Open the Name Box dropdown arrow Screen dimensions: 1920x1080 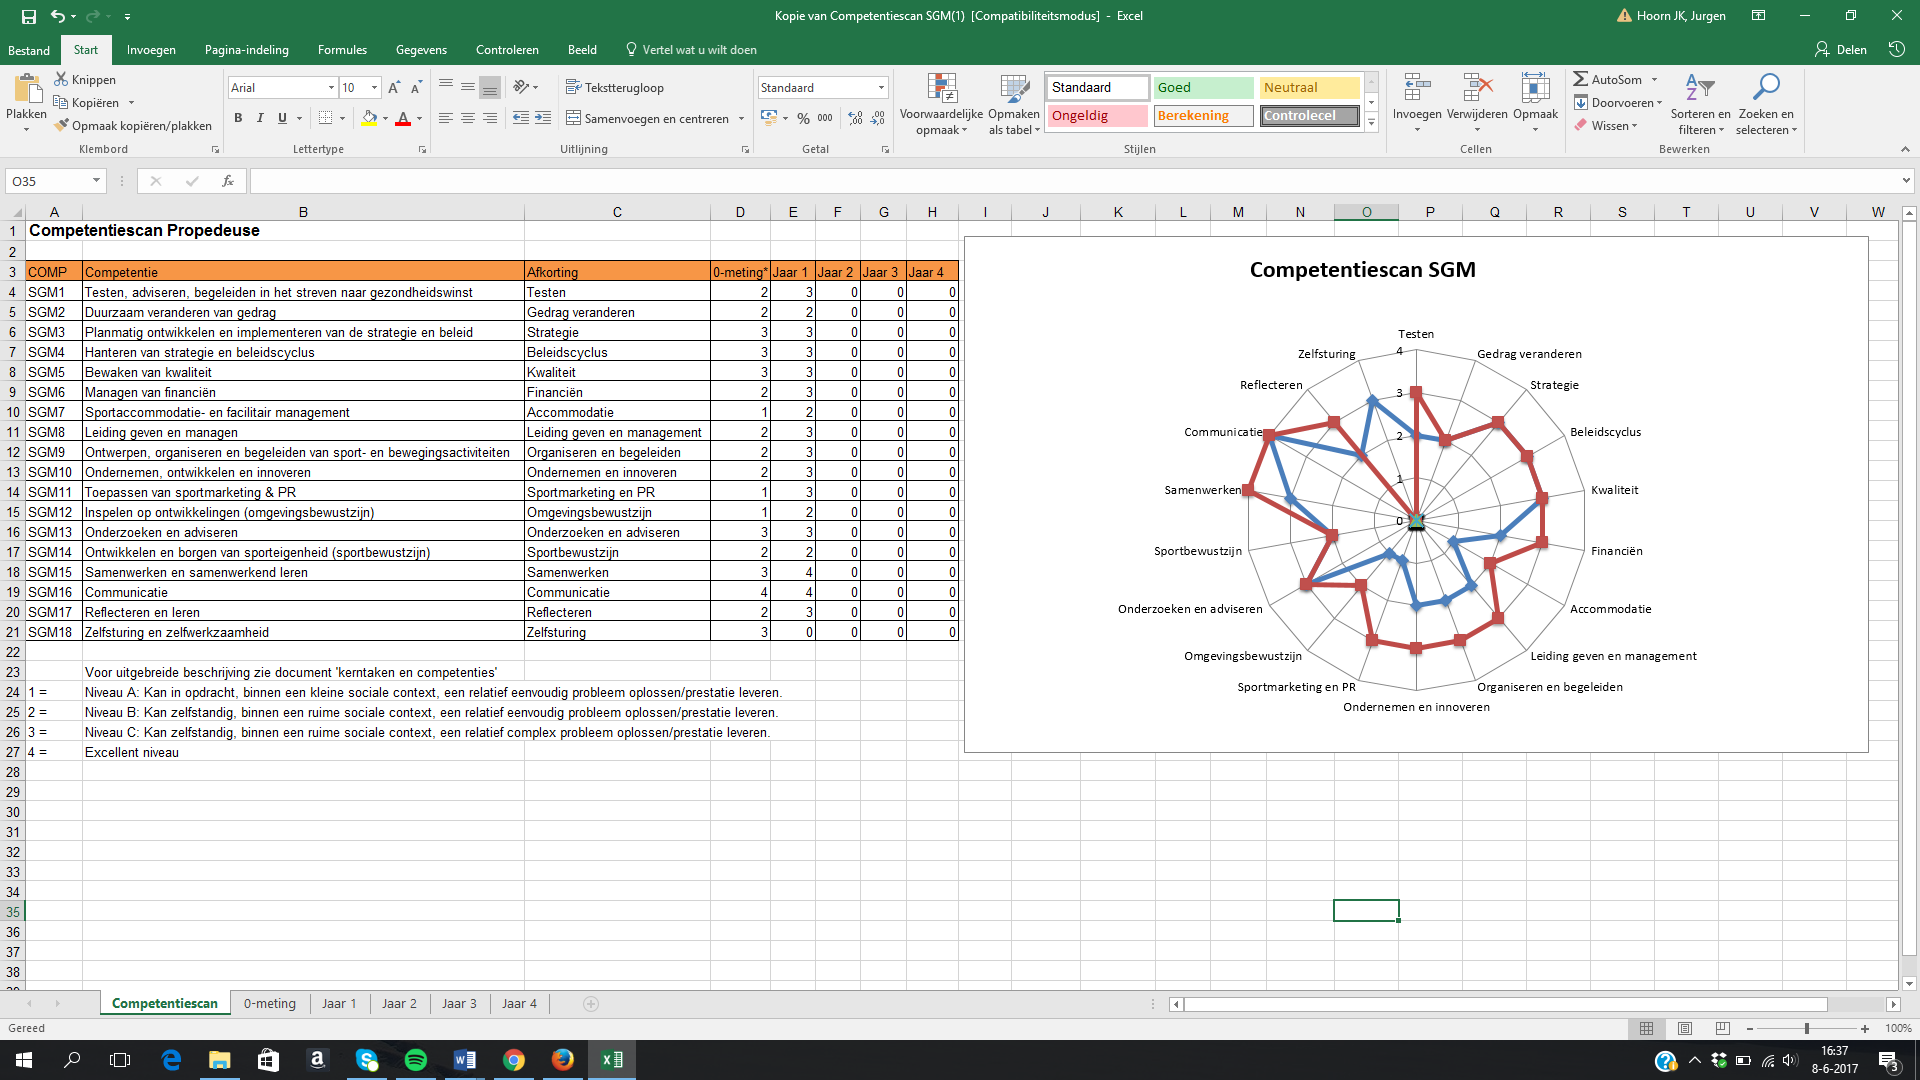pyautogui.click(x=96, y=181)
